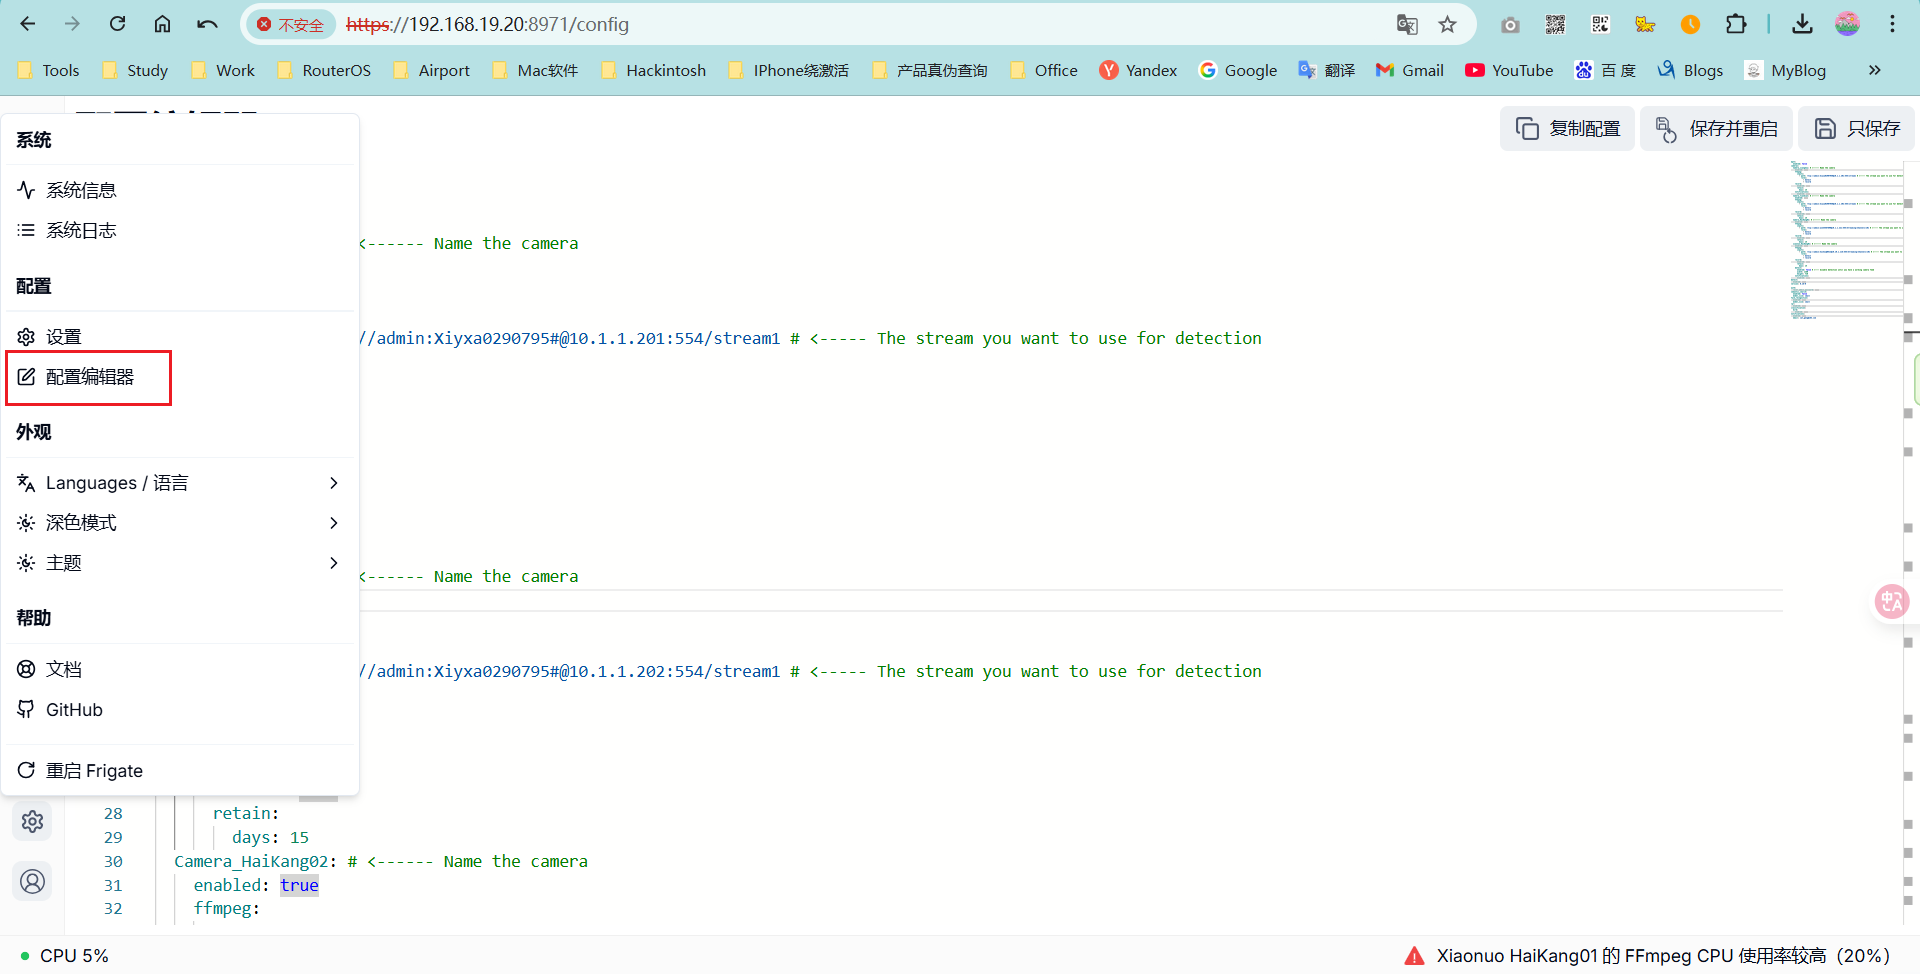Open the Tools bookmark folder

[x=49, y=70]
